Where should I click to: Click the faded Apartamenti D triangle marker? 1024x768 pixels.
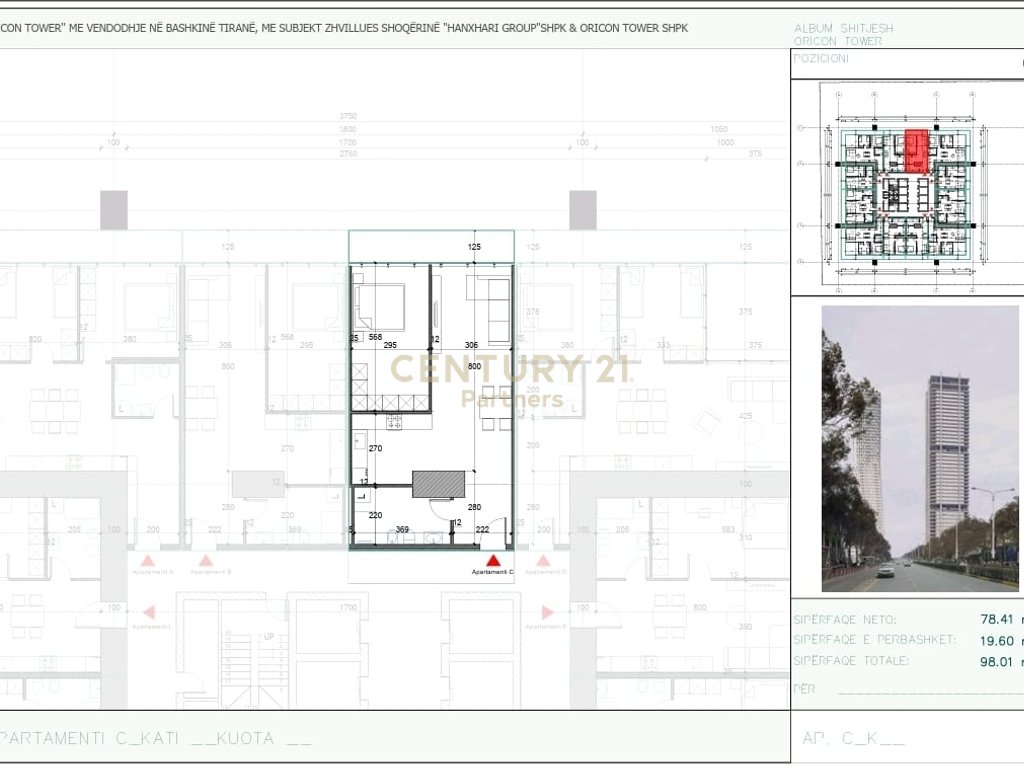click(543, 561)
